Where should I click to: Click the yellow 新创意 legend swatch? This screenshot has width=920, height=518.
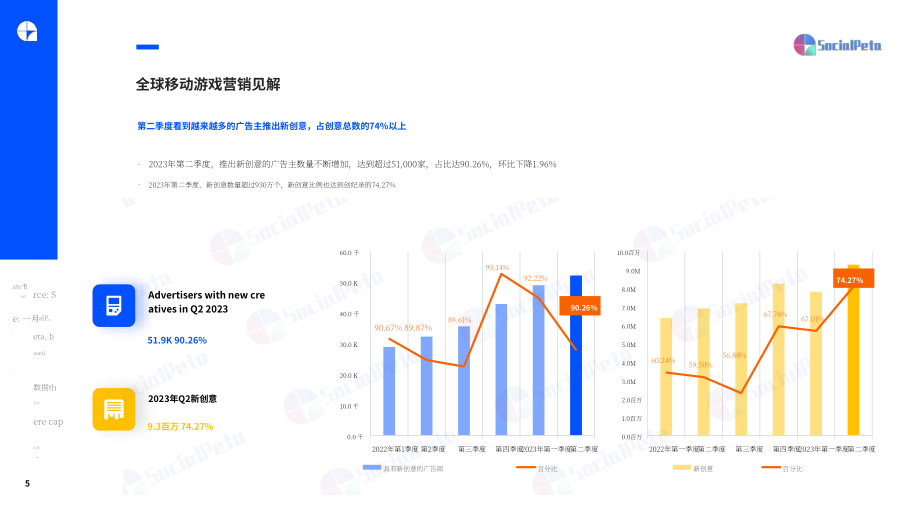coord(682,468)
